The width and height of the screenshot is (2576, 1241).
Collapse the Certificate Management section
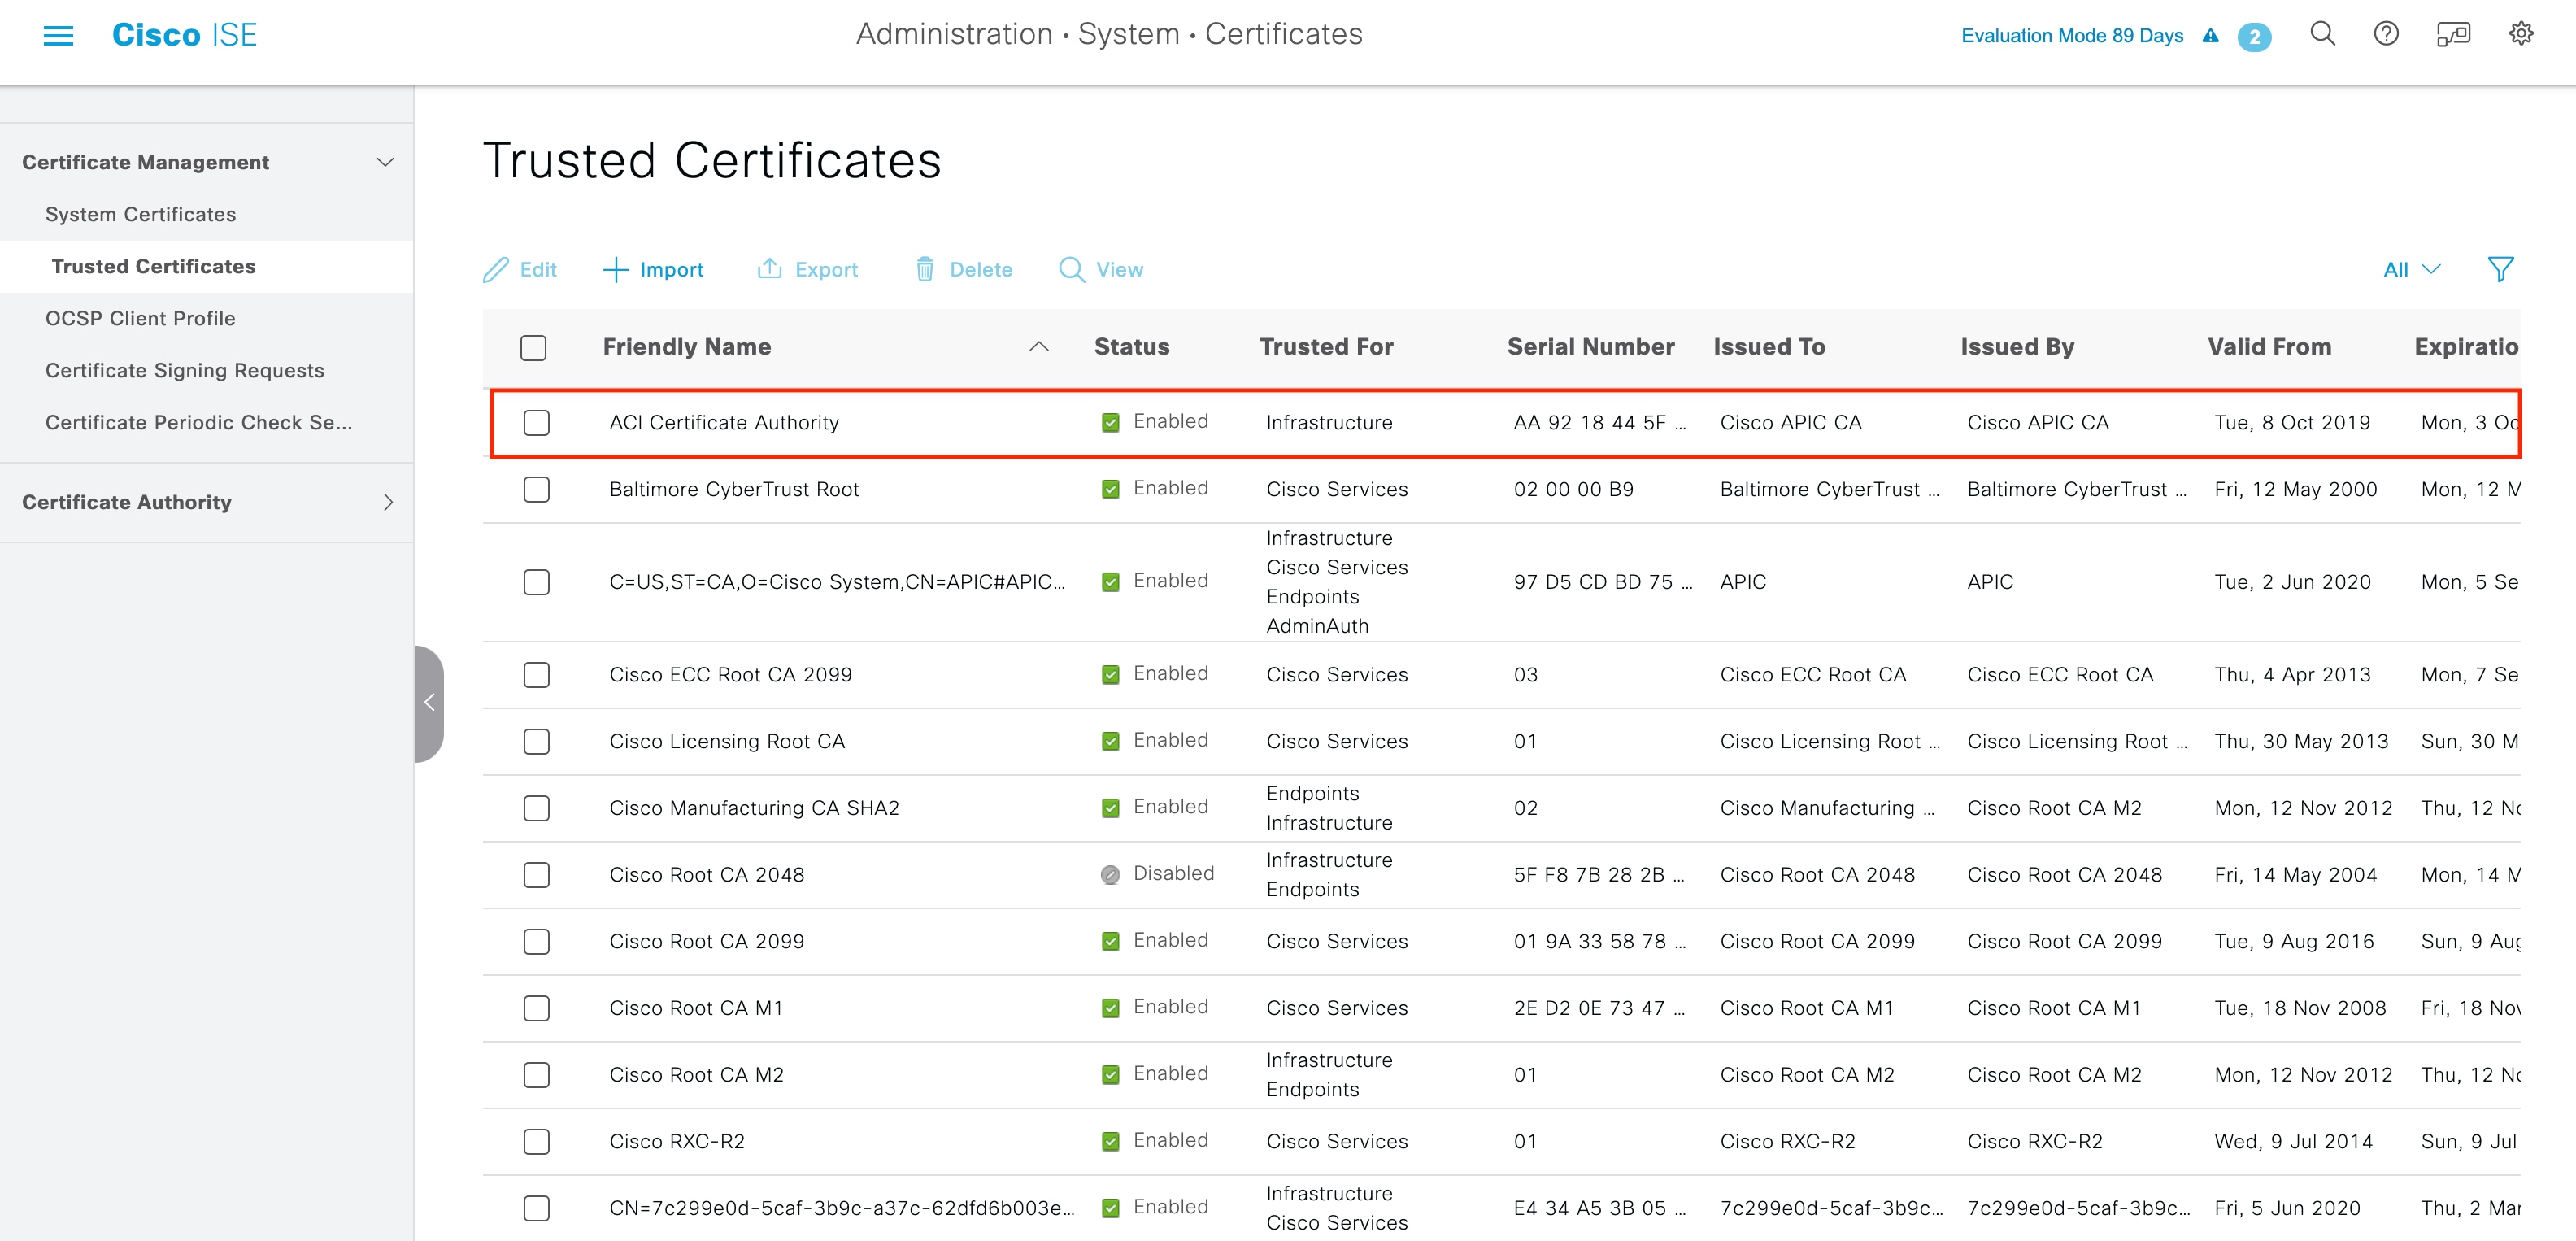pos(384,162)
